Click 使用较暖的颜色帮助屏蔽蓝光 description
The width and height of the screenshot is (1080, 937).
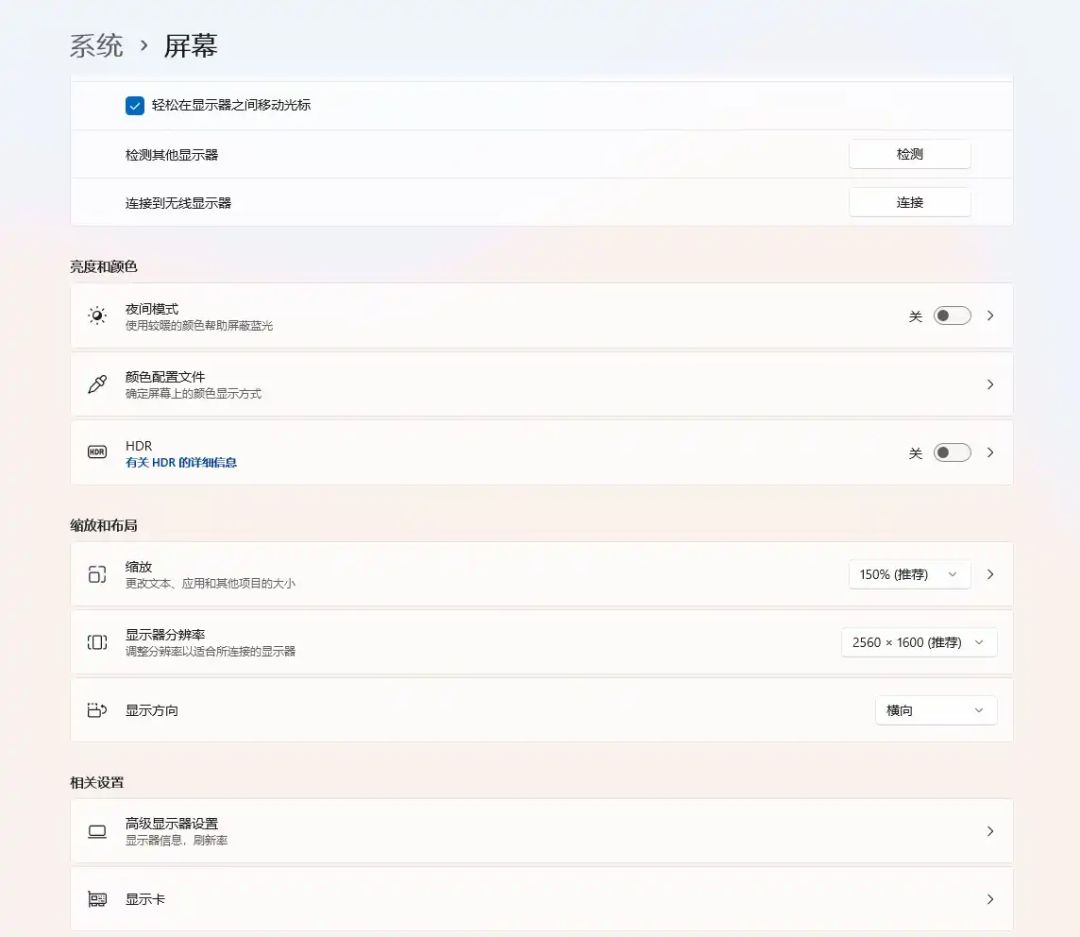coord(199,326)
